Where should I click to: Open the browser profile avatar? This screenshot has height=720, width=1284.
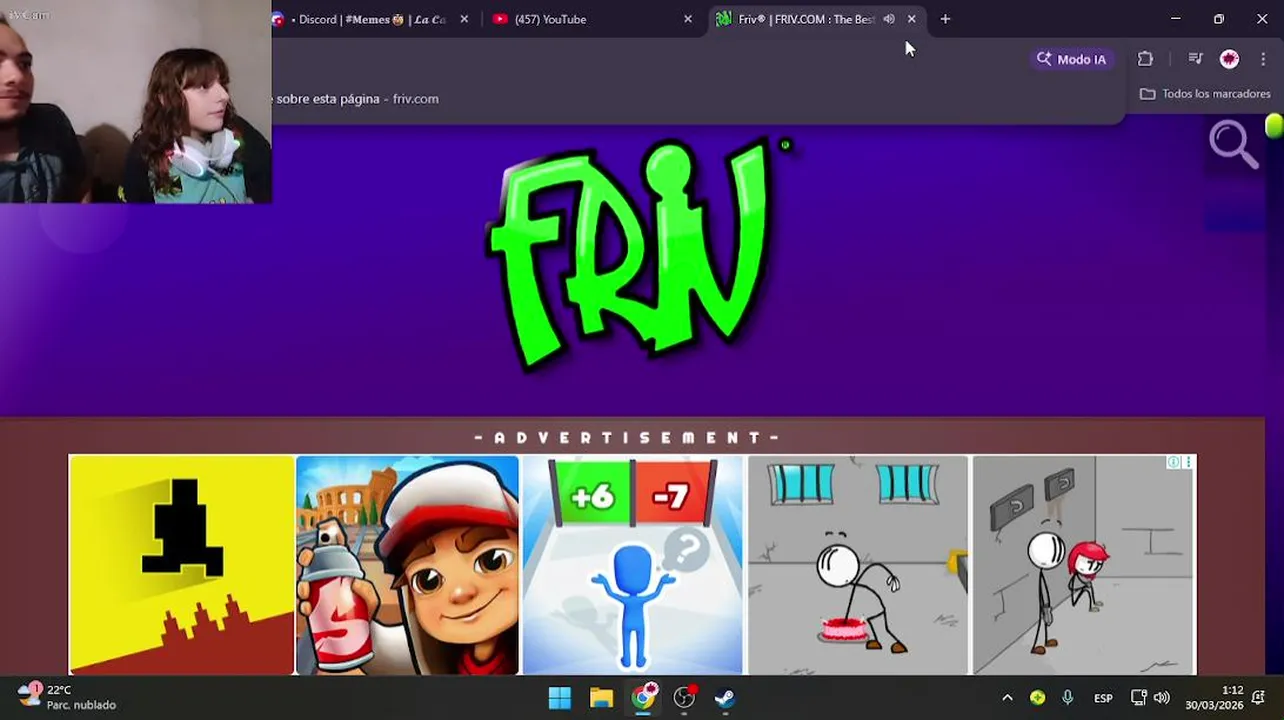1229,59
